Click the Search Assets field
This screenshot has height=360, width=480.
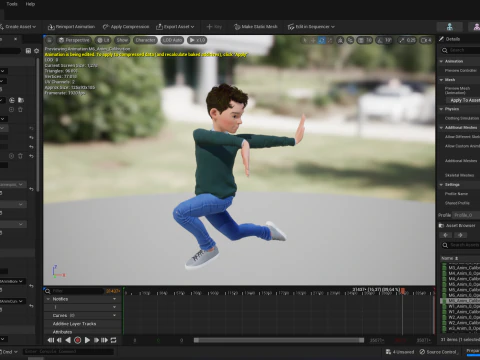coord(462,245)
